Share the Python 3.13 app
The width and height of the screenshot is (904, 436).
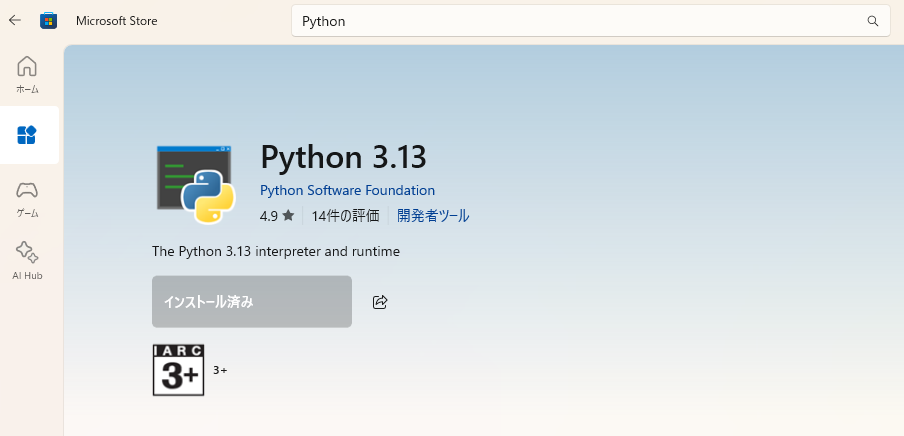pyautogui.click(x=380, y=302)
